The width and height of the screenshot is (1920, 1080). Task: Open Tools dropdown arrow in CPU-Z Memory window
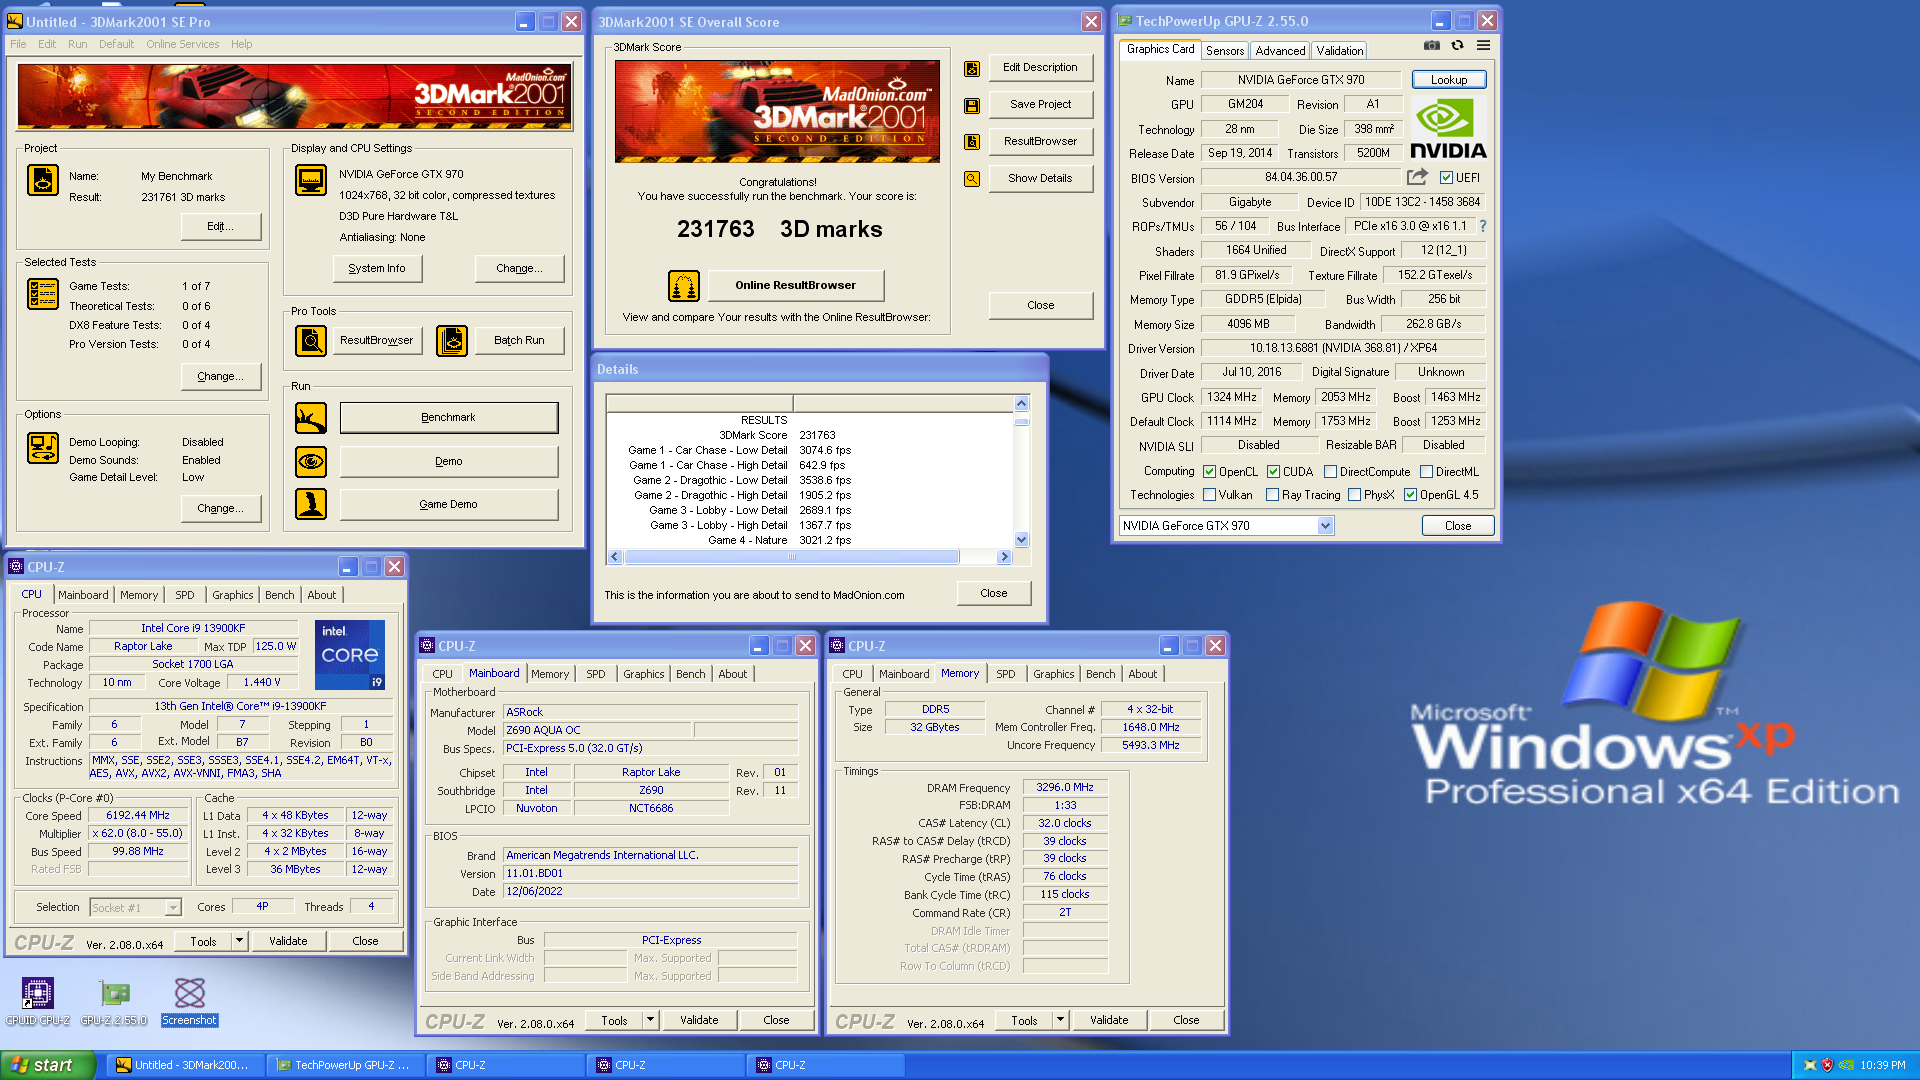pos(1060,1020)
